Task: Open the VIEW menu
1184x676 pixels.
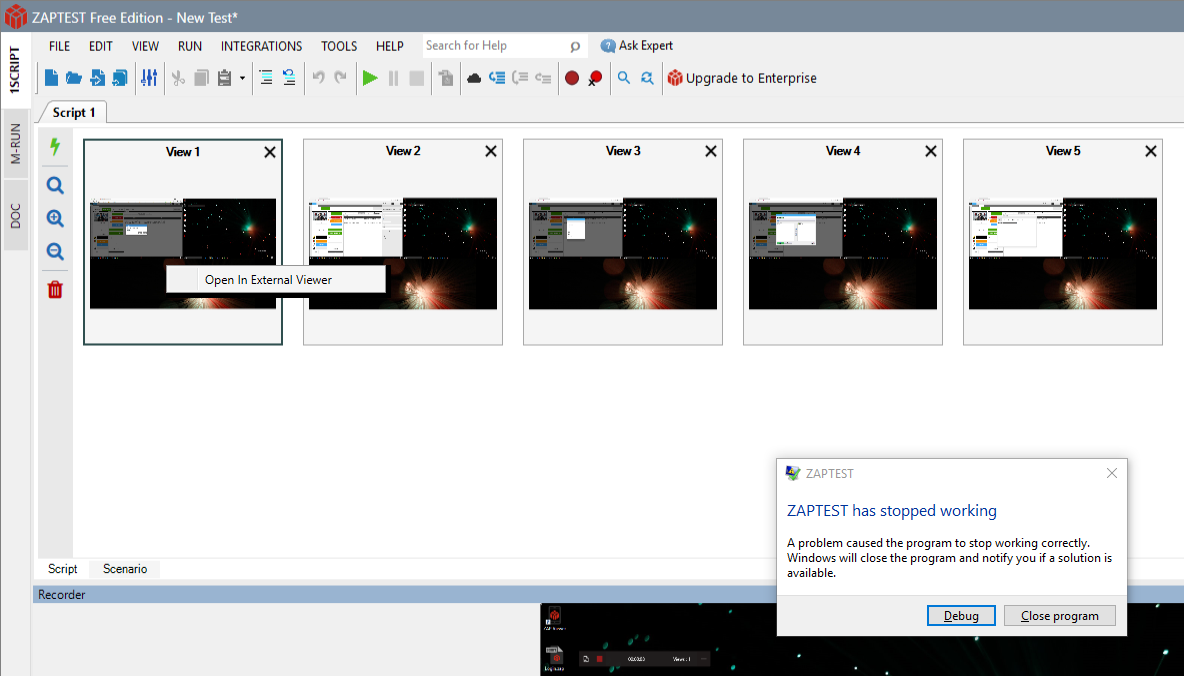Action: (x=145, y=46)
